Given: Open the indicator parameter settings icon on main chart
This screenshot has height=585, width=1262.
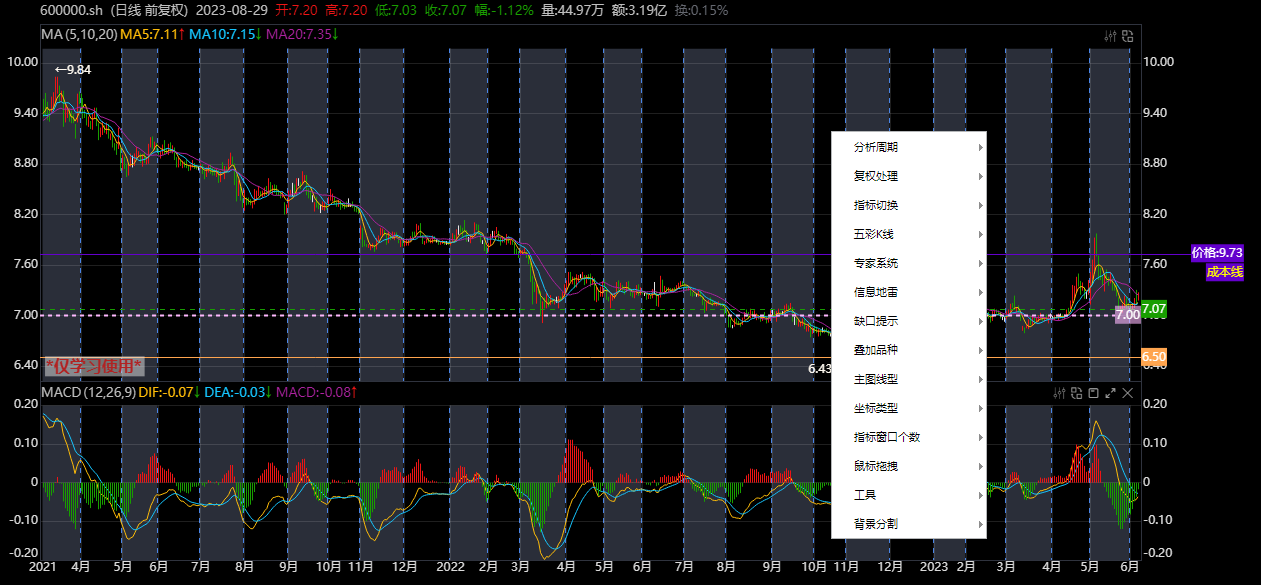Looking at the screenshot, I should [x=1110, y=36].
